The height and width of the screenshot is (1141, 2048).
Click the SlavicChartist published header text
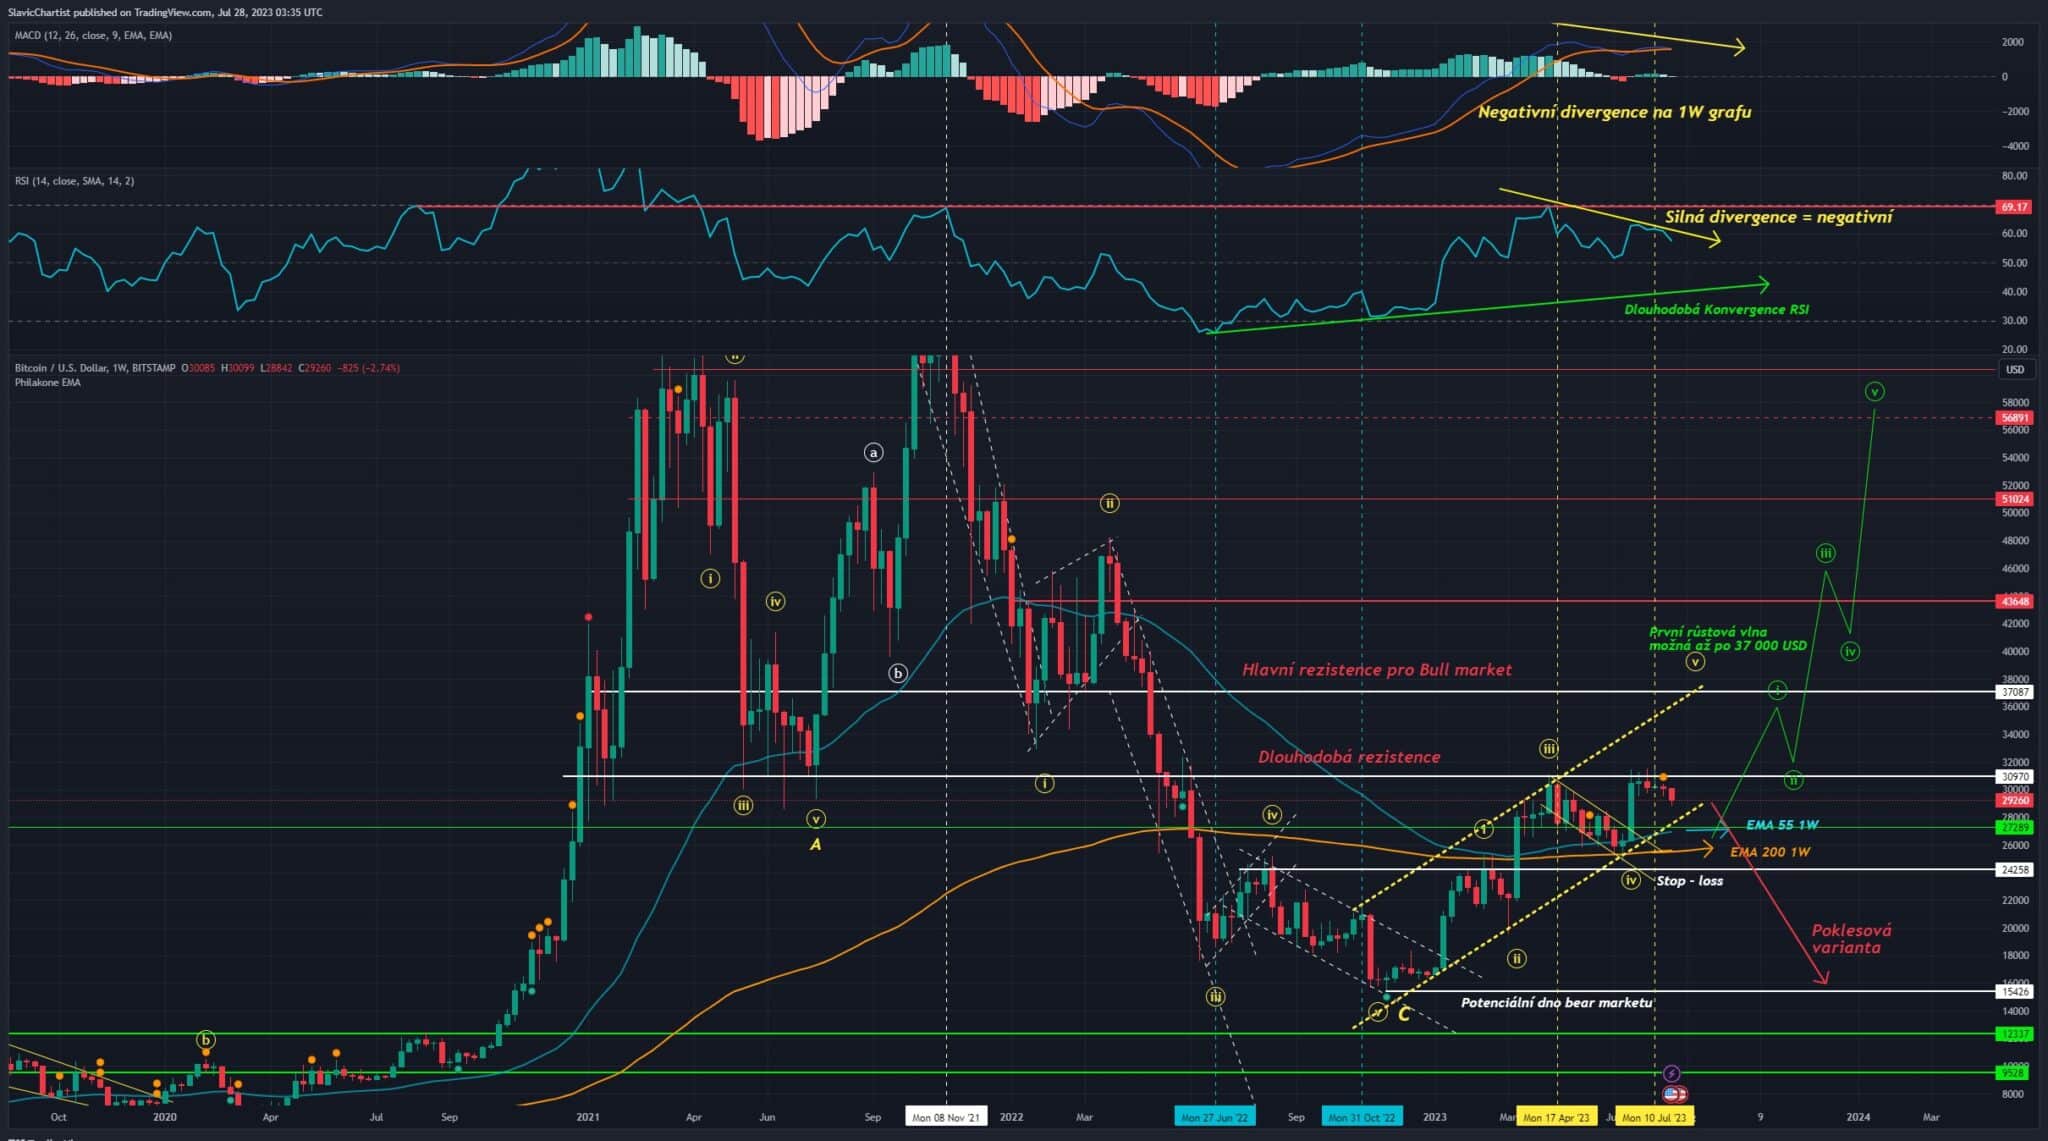165,12
